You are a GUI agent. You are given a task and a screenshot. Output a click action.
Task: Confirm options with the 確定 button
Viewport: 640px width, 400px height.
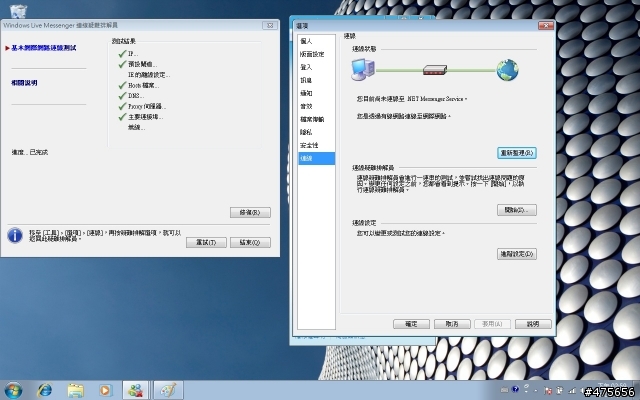click(411, 324)
